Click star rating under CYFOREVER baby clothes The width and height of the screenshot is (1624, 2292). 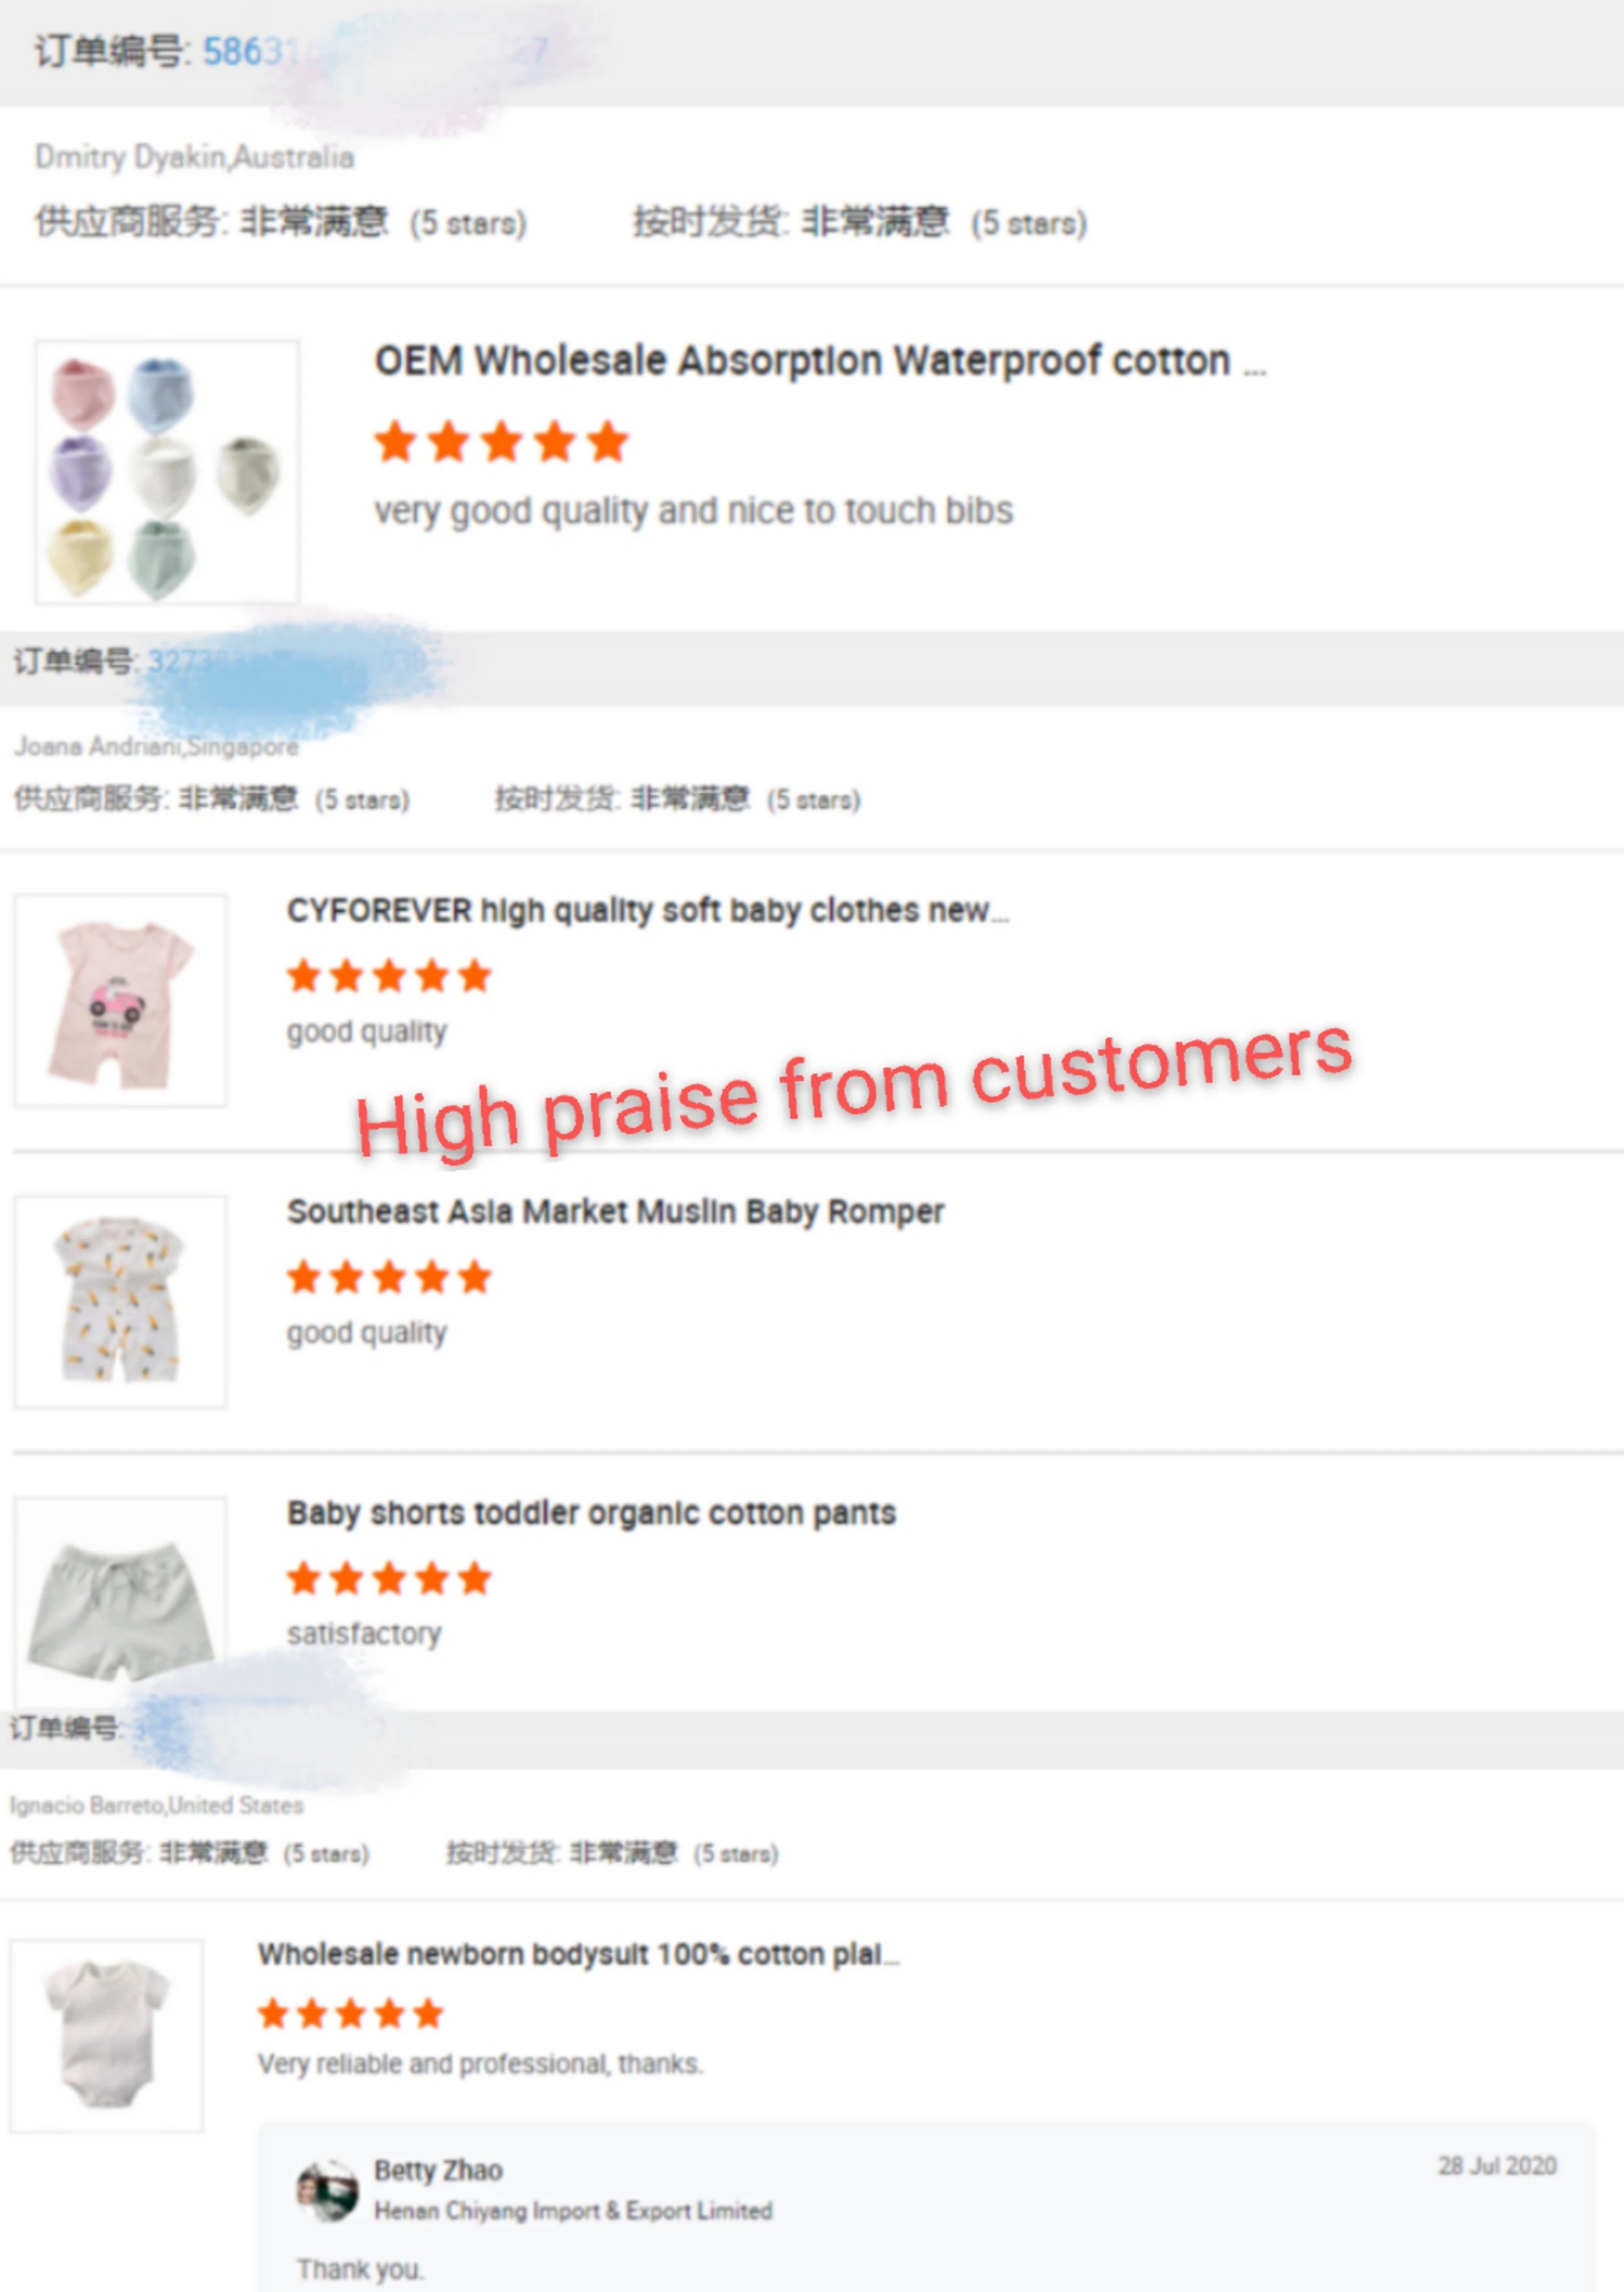point(389,976)
